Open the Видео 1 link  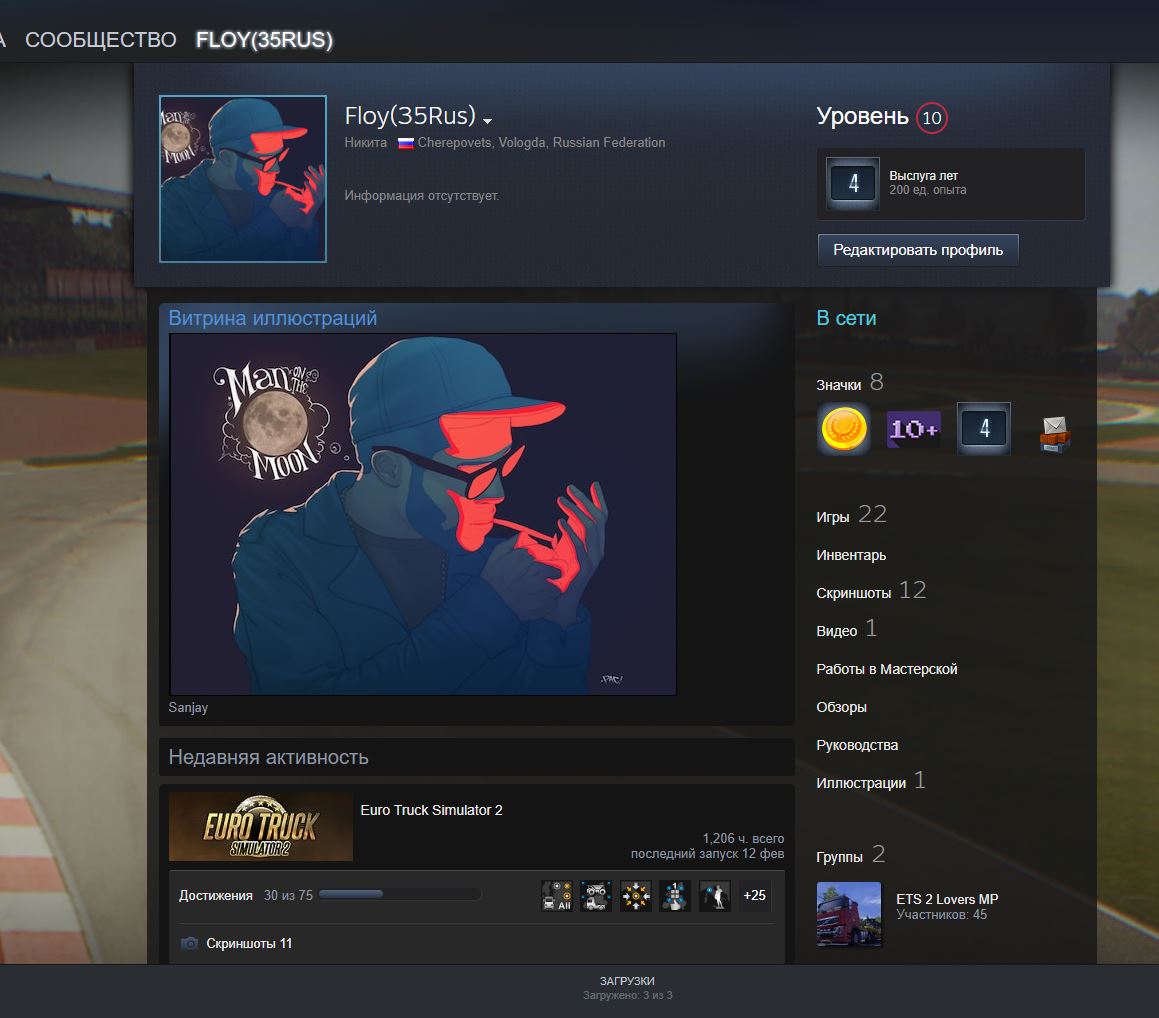(x=846, y=629)
